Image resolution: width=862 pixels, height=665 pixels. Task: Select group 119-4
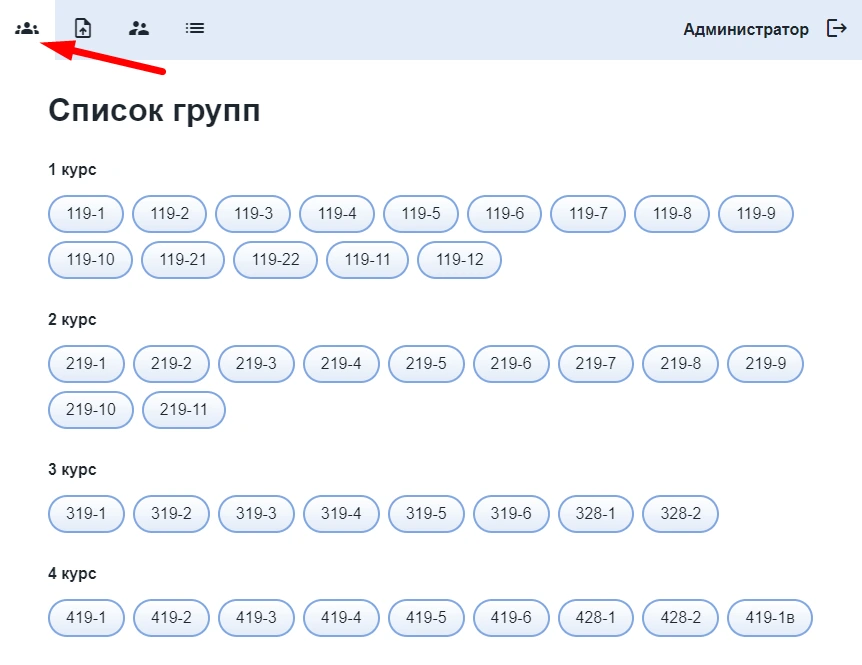tap(337, 214)
